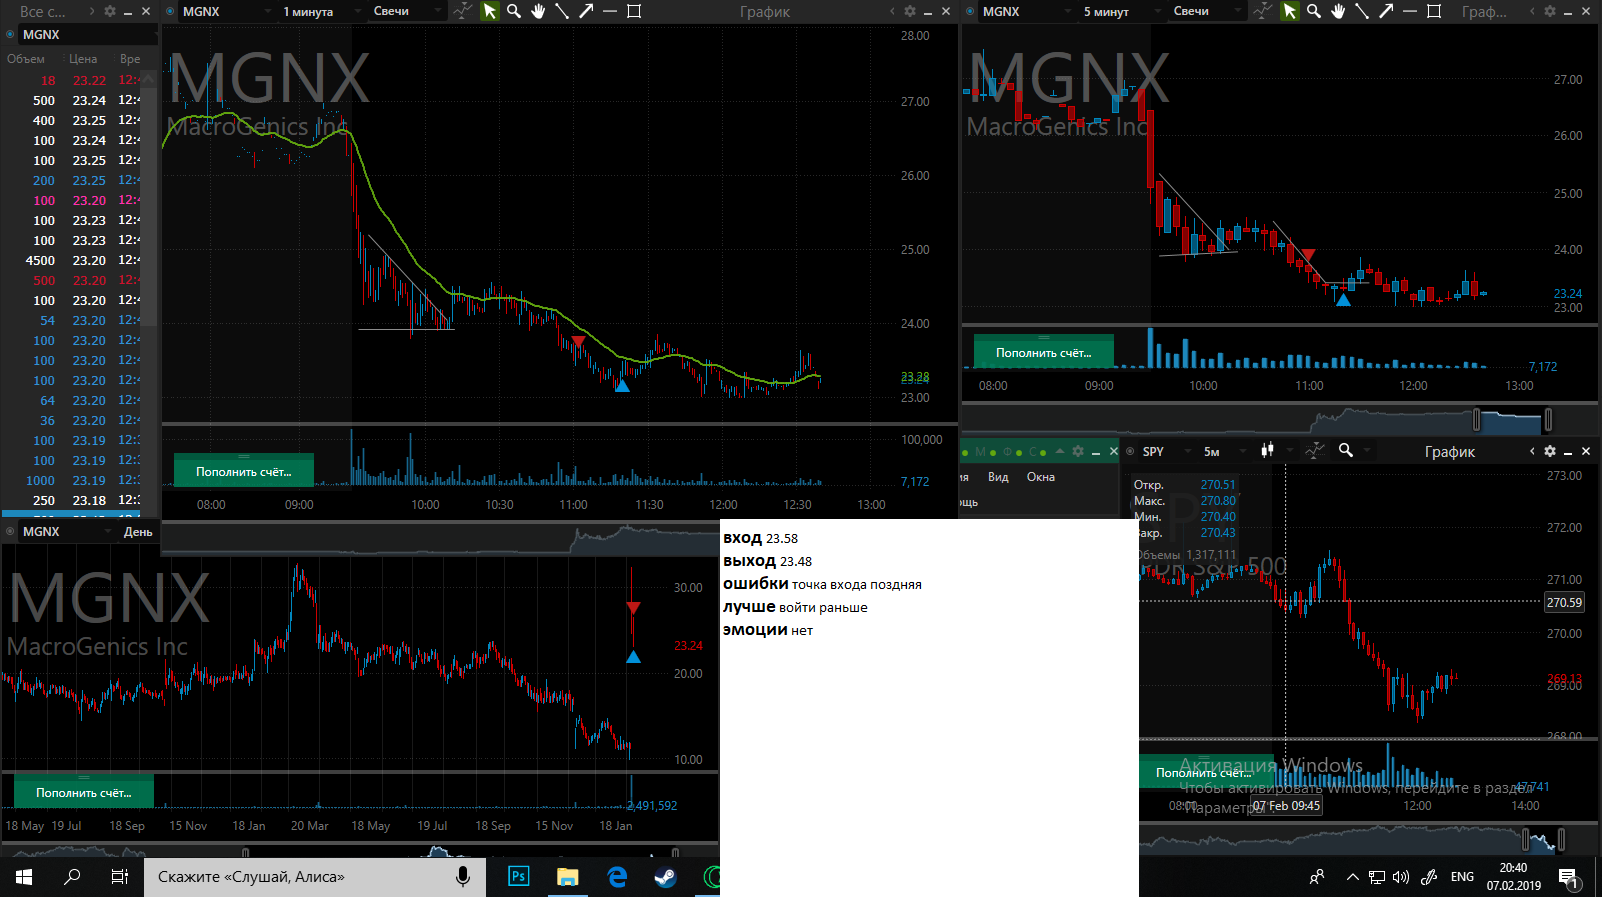The height and width of the screenshot is (897, 1602).
Task: Click the Цена column header
Action: coord(83,59)
